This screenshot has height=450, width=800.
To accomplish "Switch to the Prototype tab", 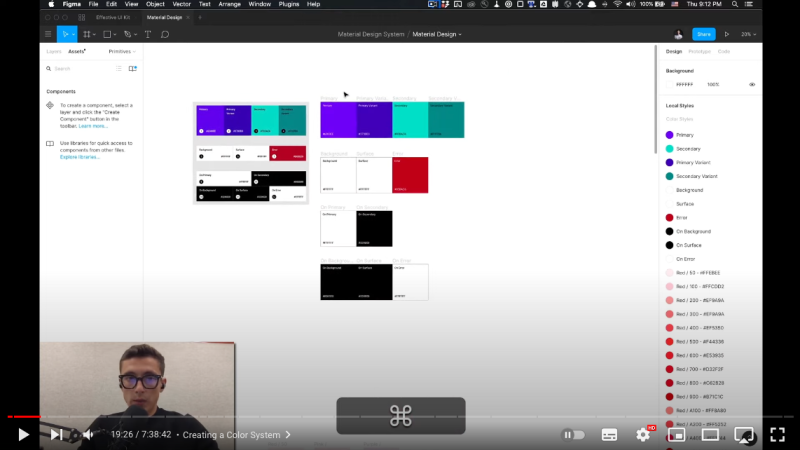I will [x=699, y=52].
